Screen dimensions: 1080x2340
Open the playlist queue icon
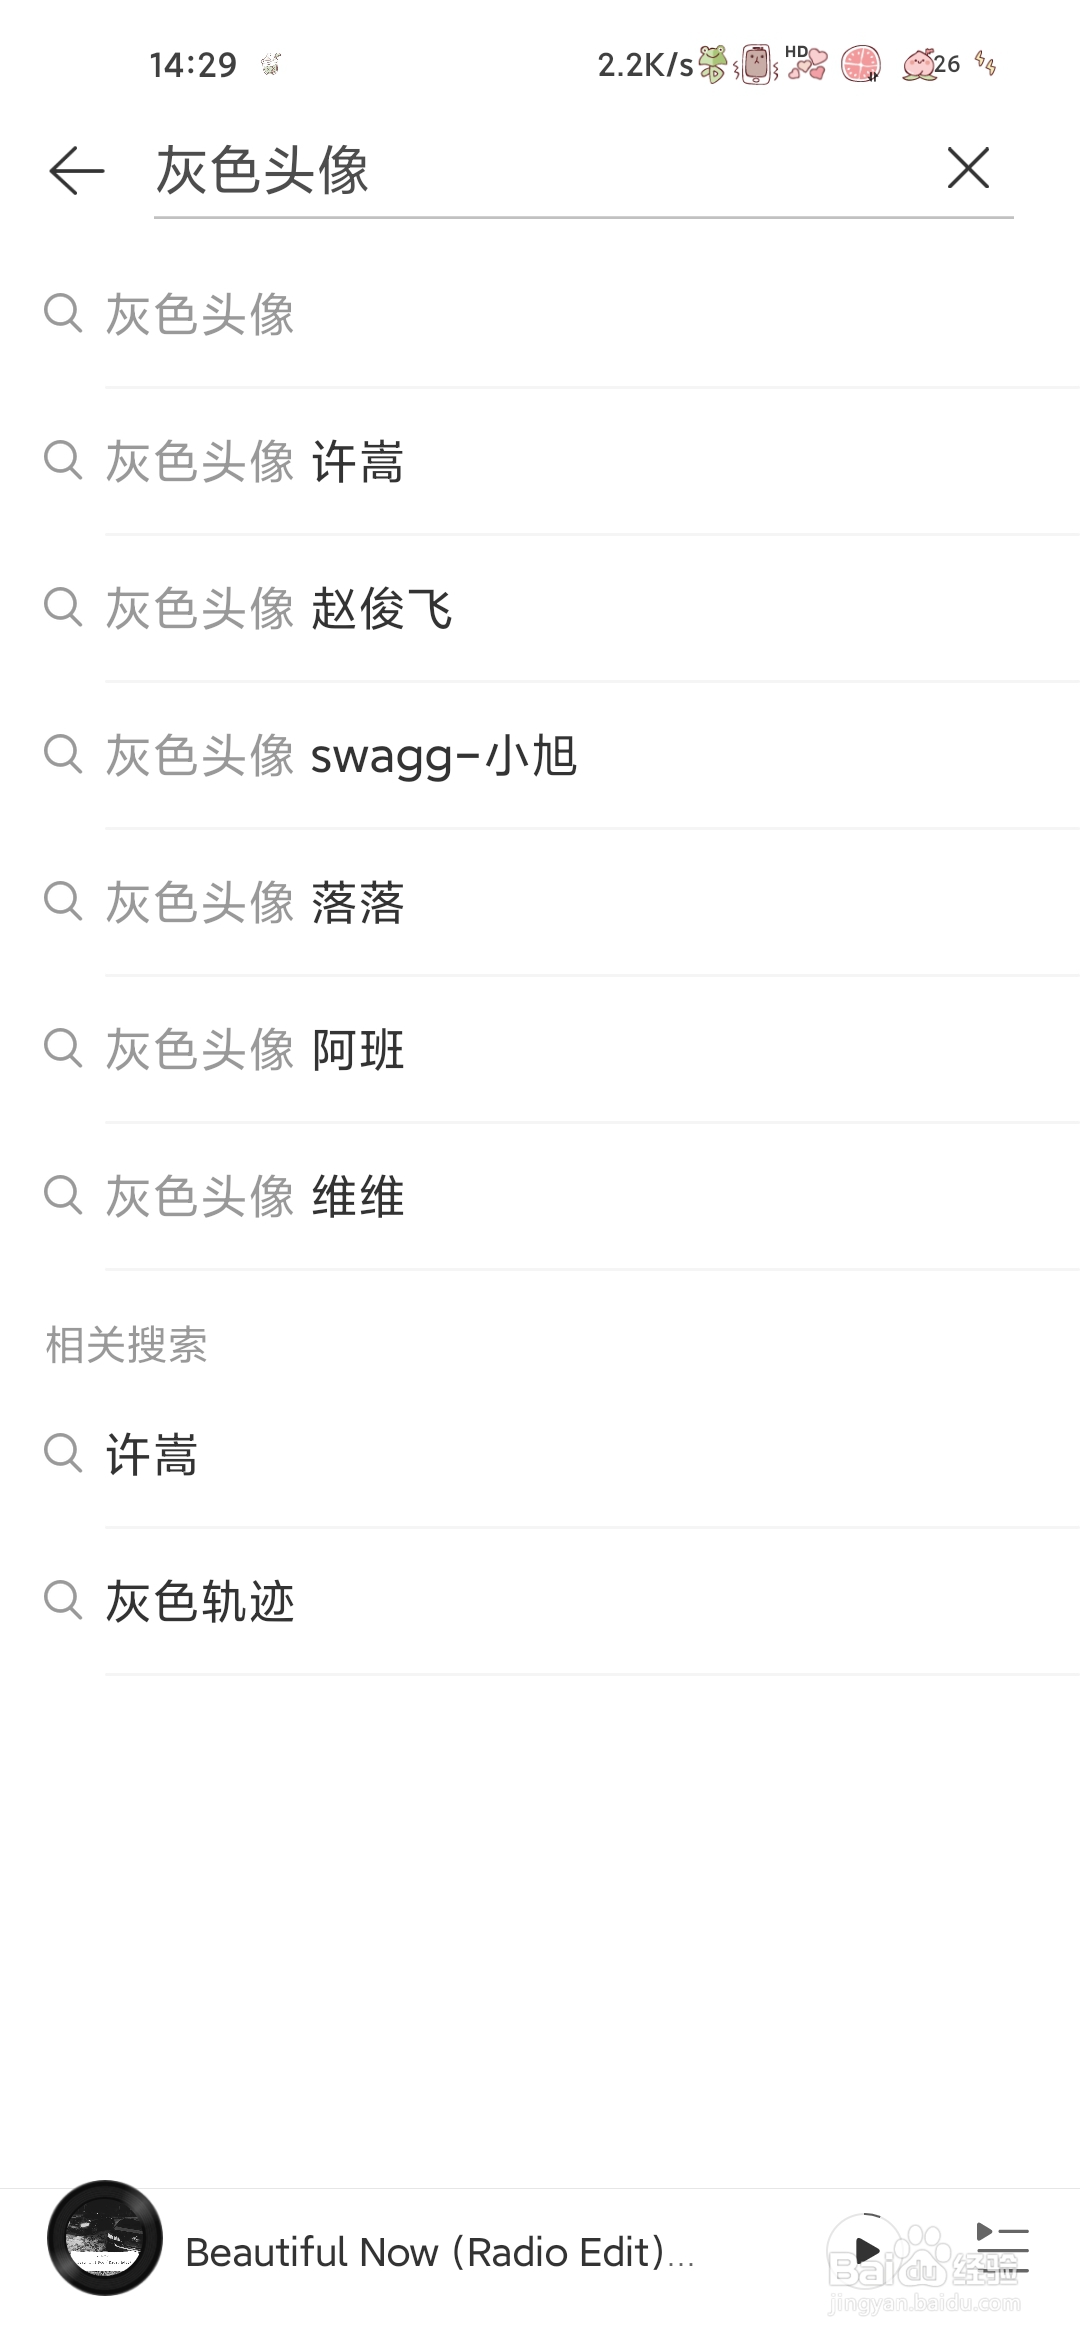point(1001,2249)
